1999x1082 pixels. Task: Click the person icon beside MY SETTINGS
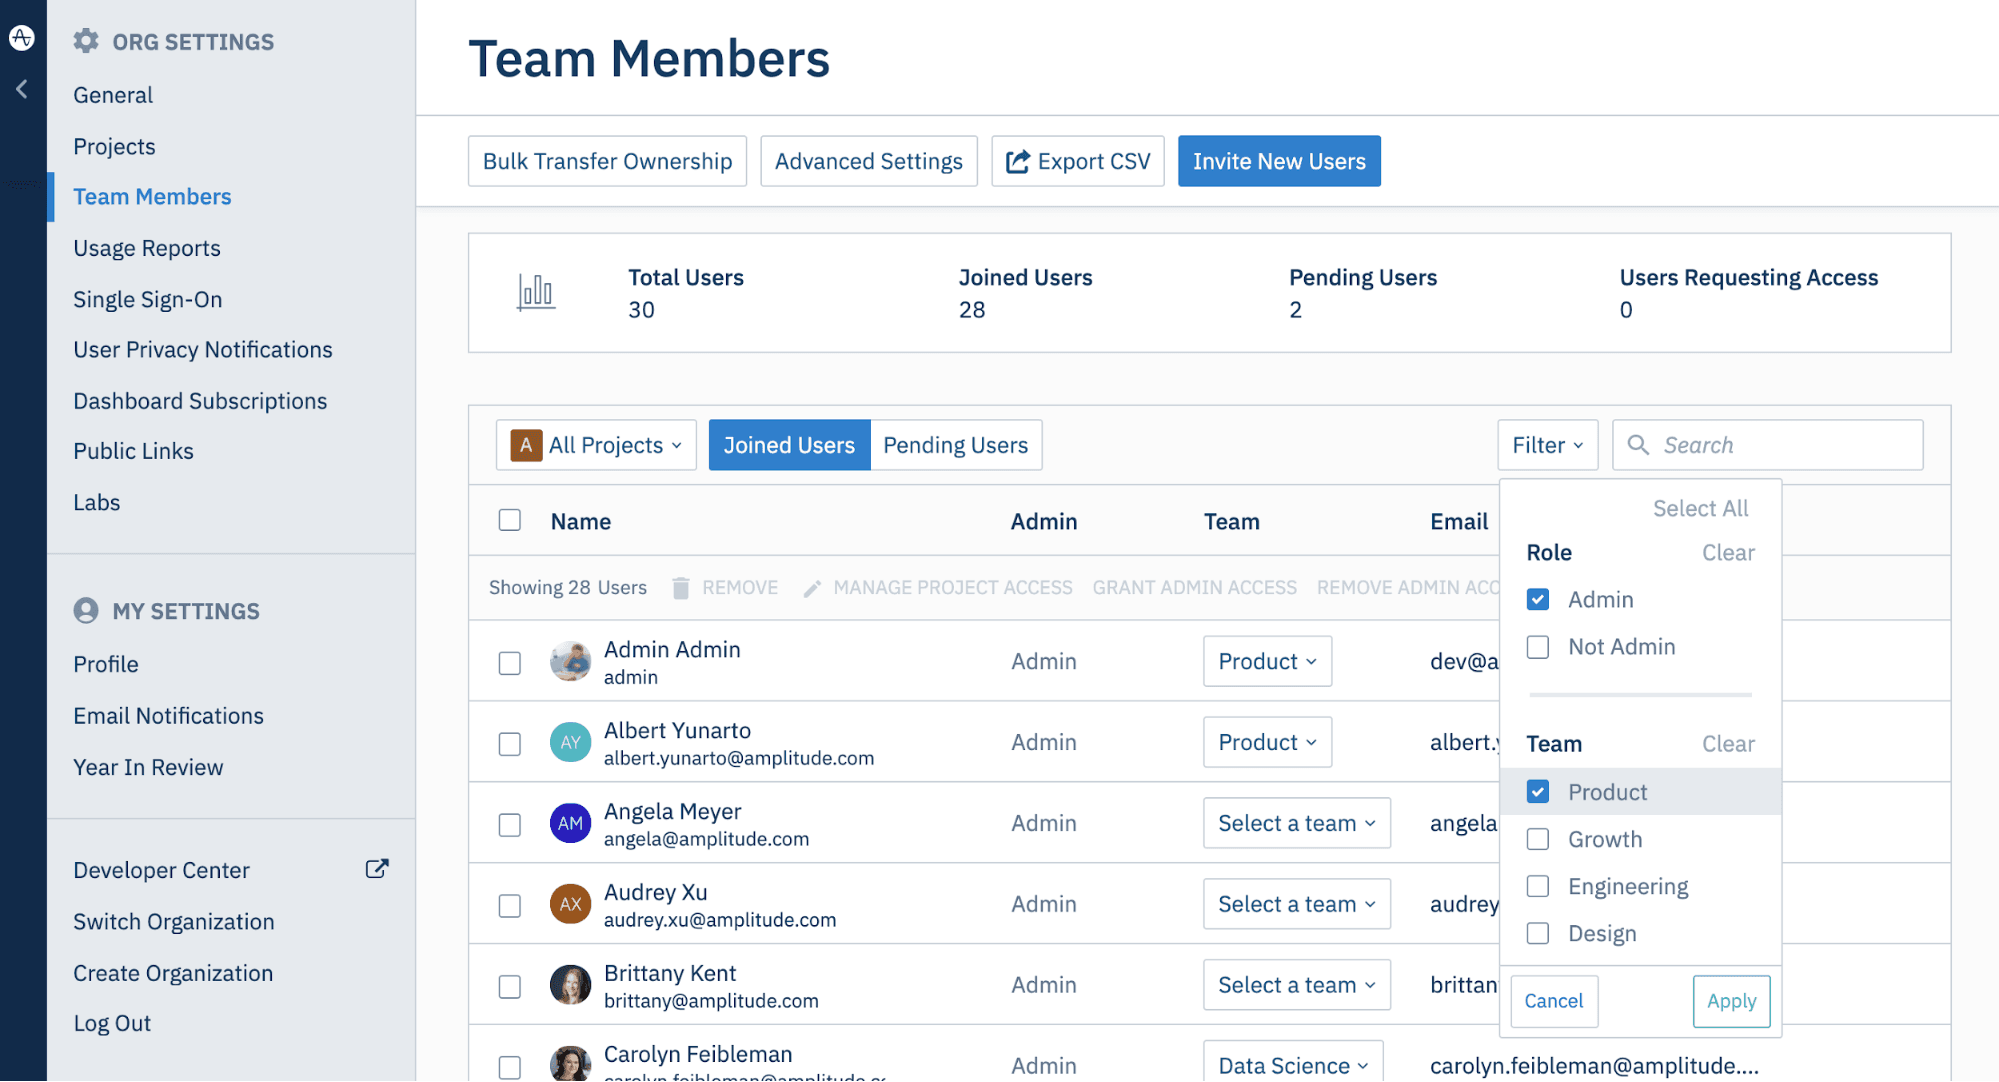click(85, 610)
